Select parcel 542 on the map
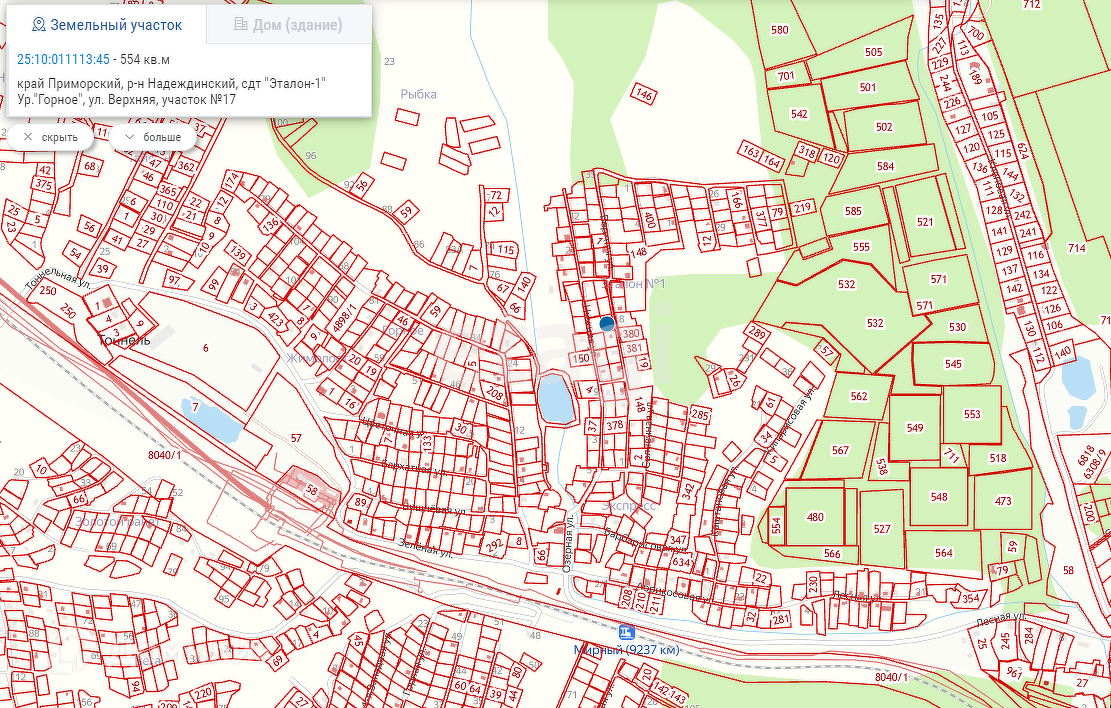The height and width of the screenshot is (708, 1111). [x=799, y=113]
